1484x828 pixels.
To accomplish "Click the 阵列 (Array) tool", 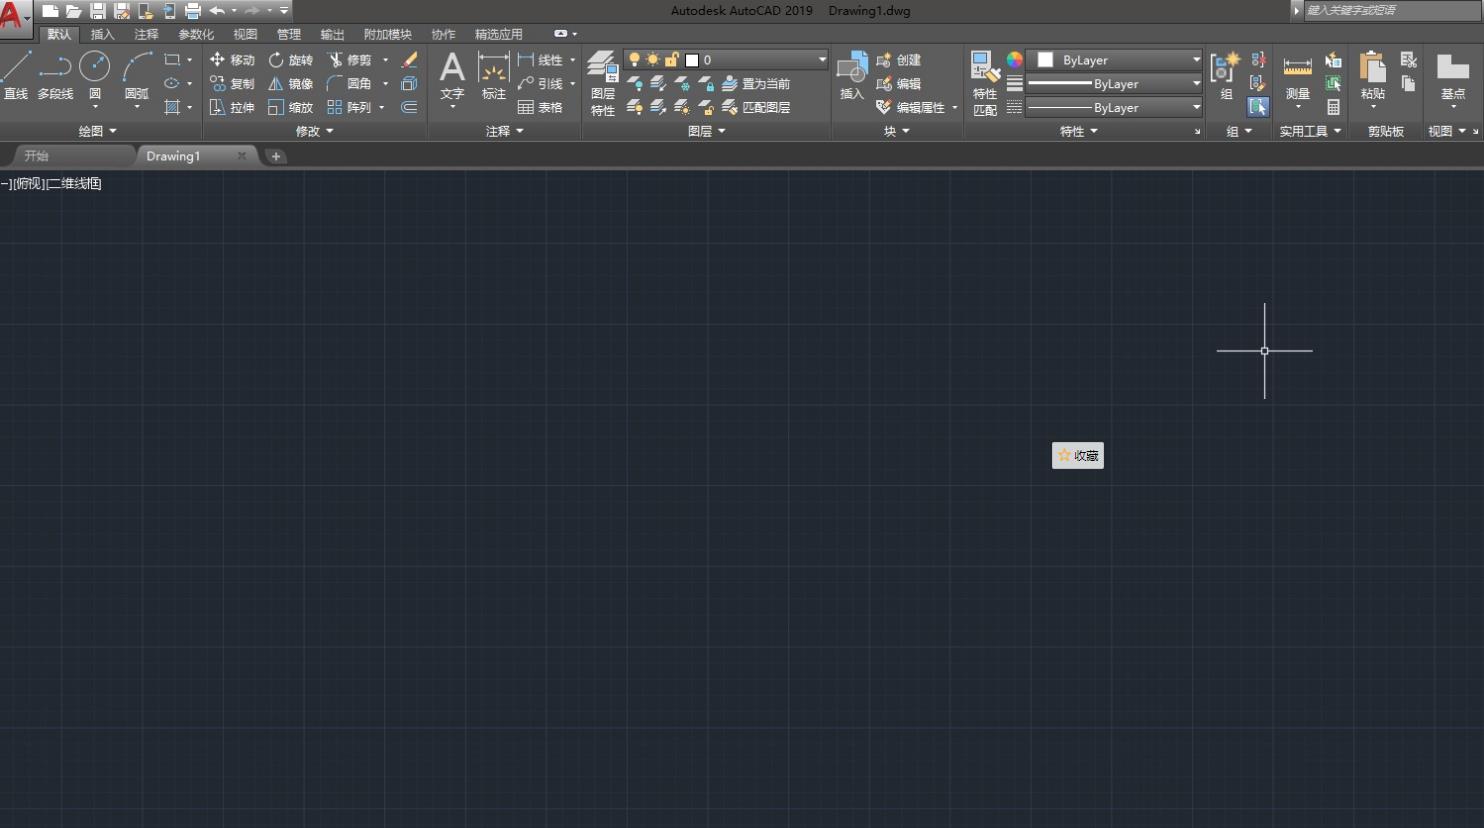I will (350, 107).
